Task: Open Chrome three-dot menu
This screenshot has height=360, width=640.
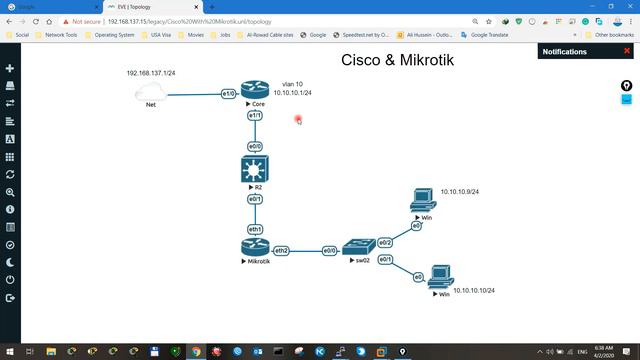Action: click(x=631, y=22)
